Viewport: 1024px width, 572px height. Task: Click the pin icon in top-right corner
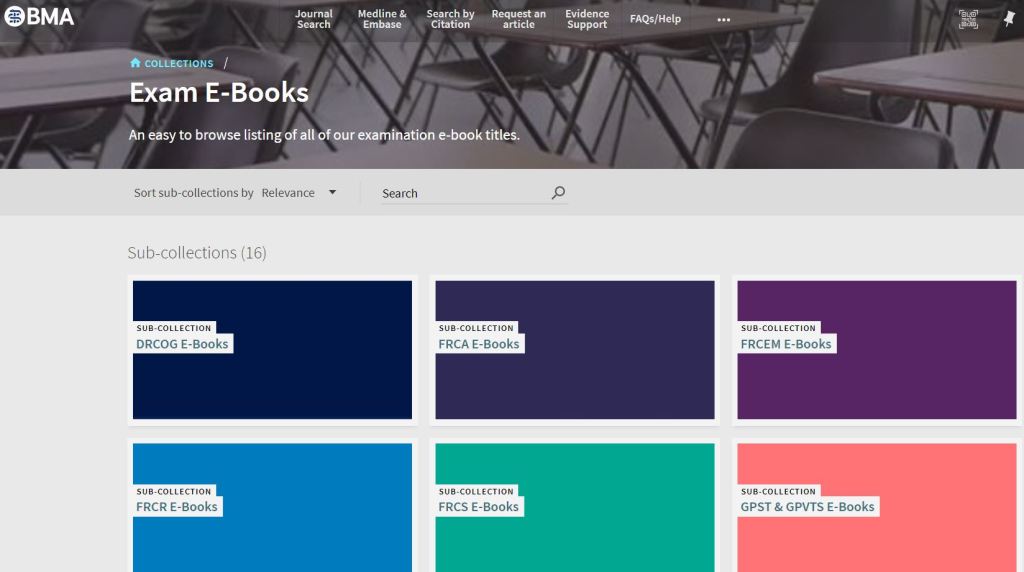(x=1009, y=19)
